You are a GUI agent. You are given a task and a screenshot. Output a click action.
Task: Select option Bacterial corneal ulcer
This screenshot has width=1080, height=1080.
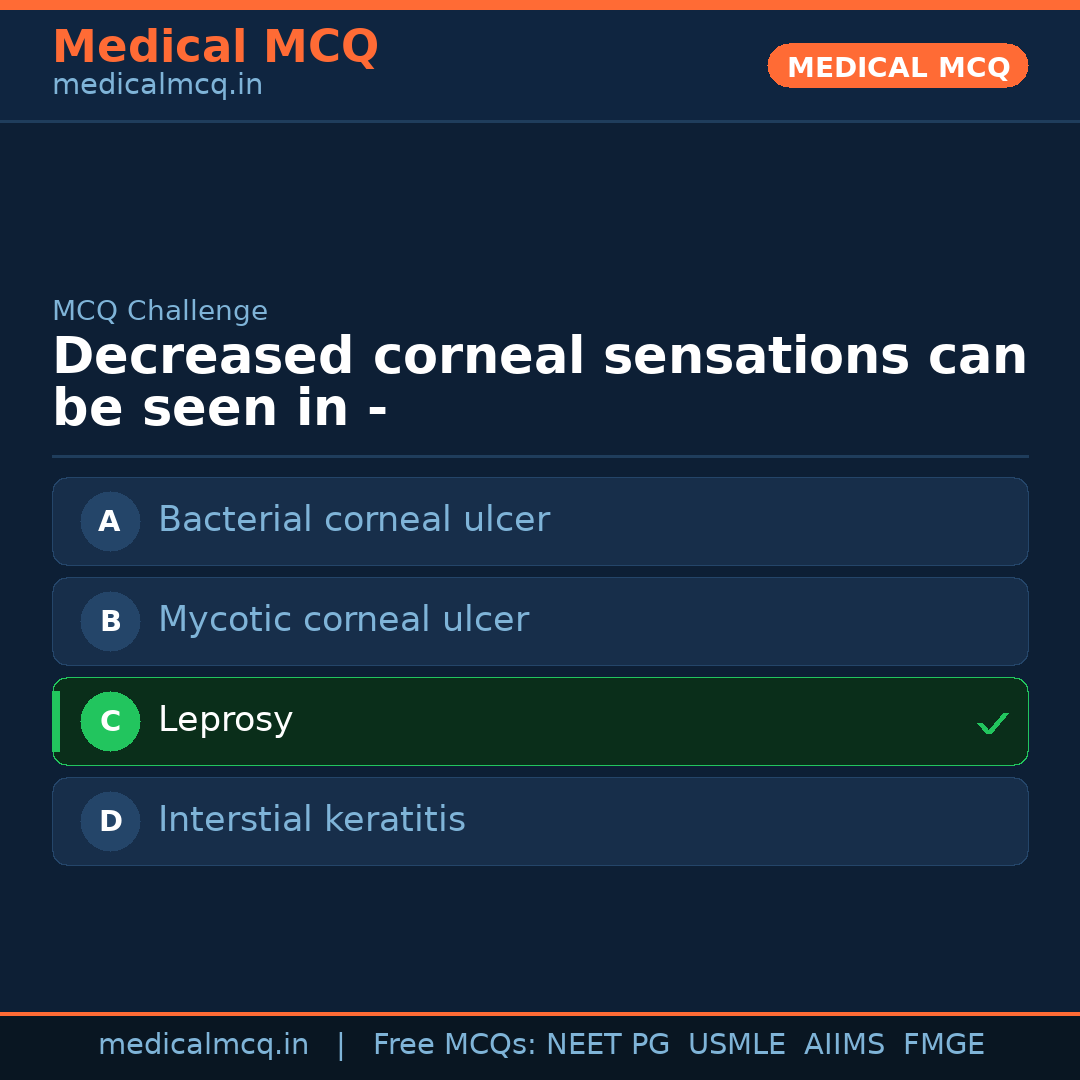pyautogui.click(x=354, y=520)
